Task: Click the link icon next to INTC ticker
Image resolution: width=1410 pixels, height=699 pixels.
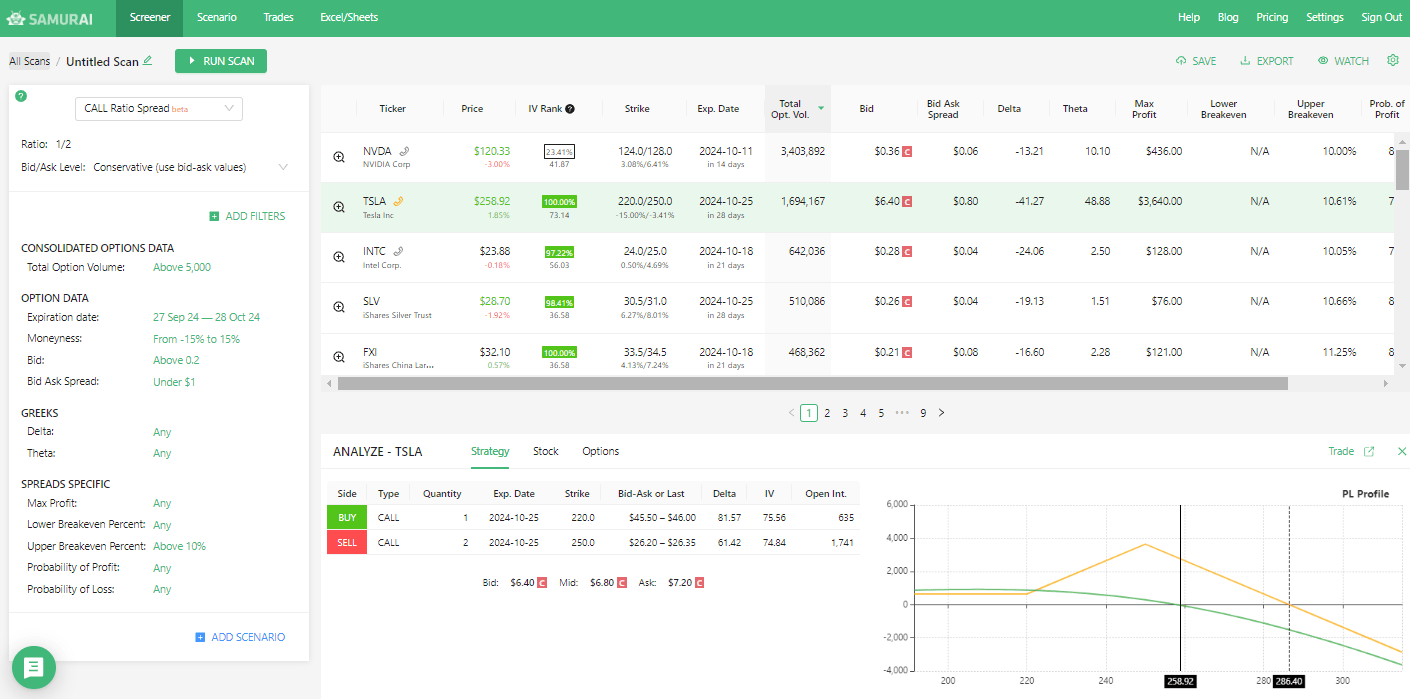Action: [x=398, y=251]
